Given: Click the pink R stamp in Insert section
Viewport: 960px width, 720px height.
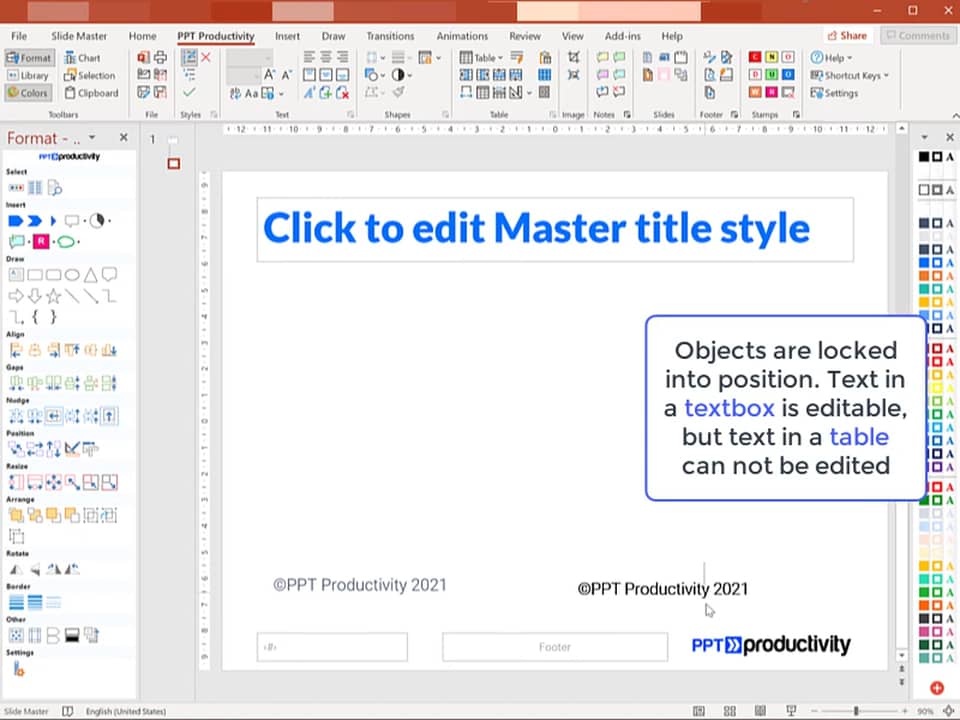Looking at the screenshot, I should (x=41, y=241).
